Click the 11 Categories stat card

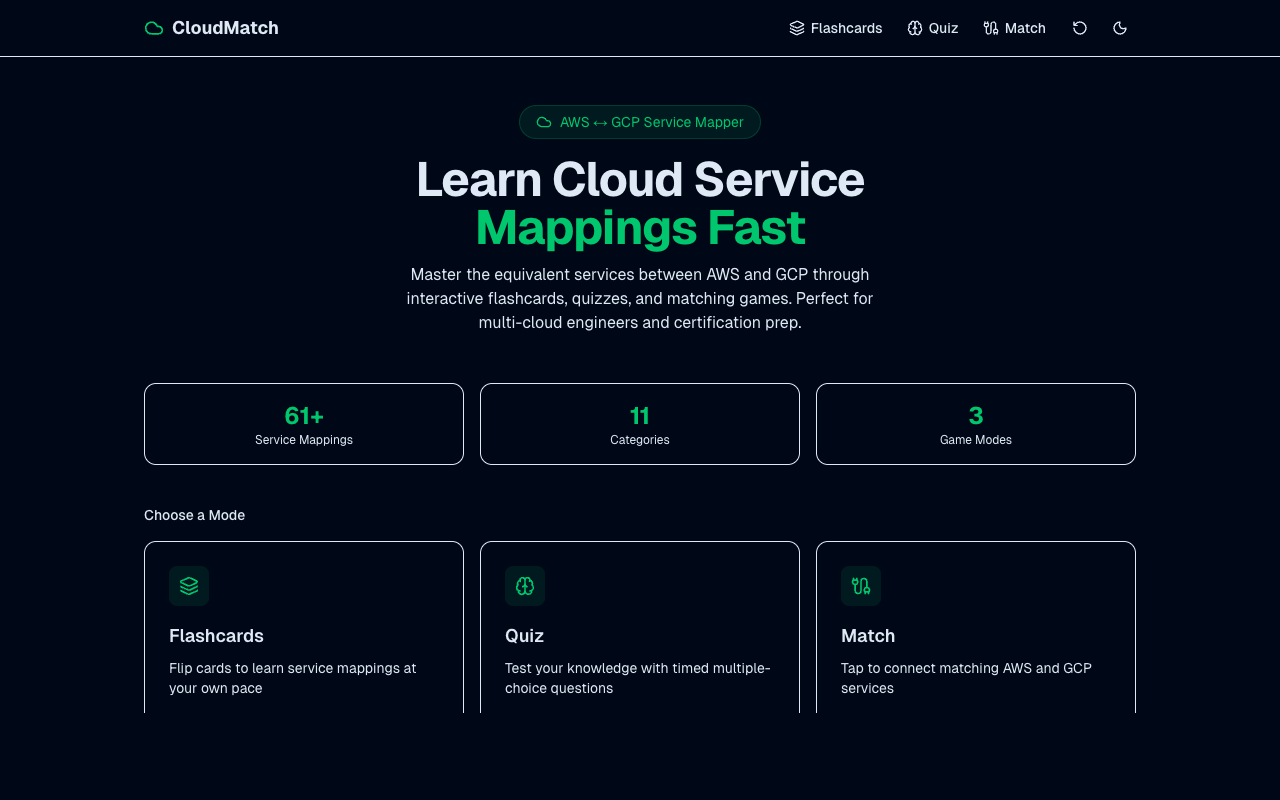pyautogui.click(x=640, y=424)
